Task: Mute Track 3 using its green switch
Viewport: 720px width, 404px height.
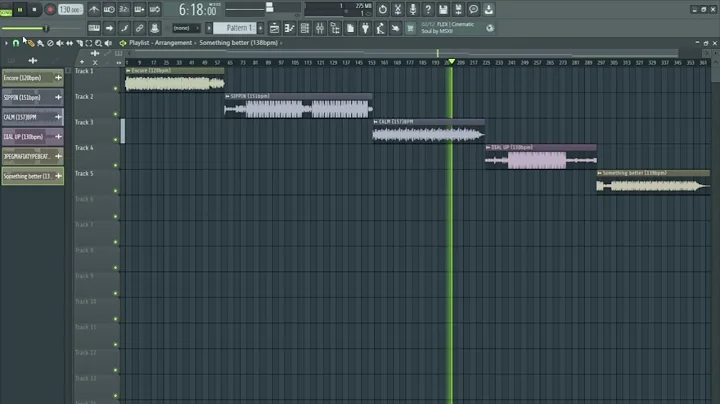Action: click(x=116, y=140)
